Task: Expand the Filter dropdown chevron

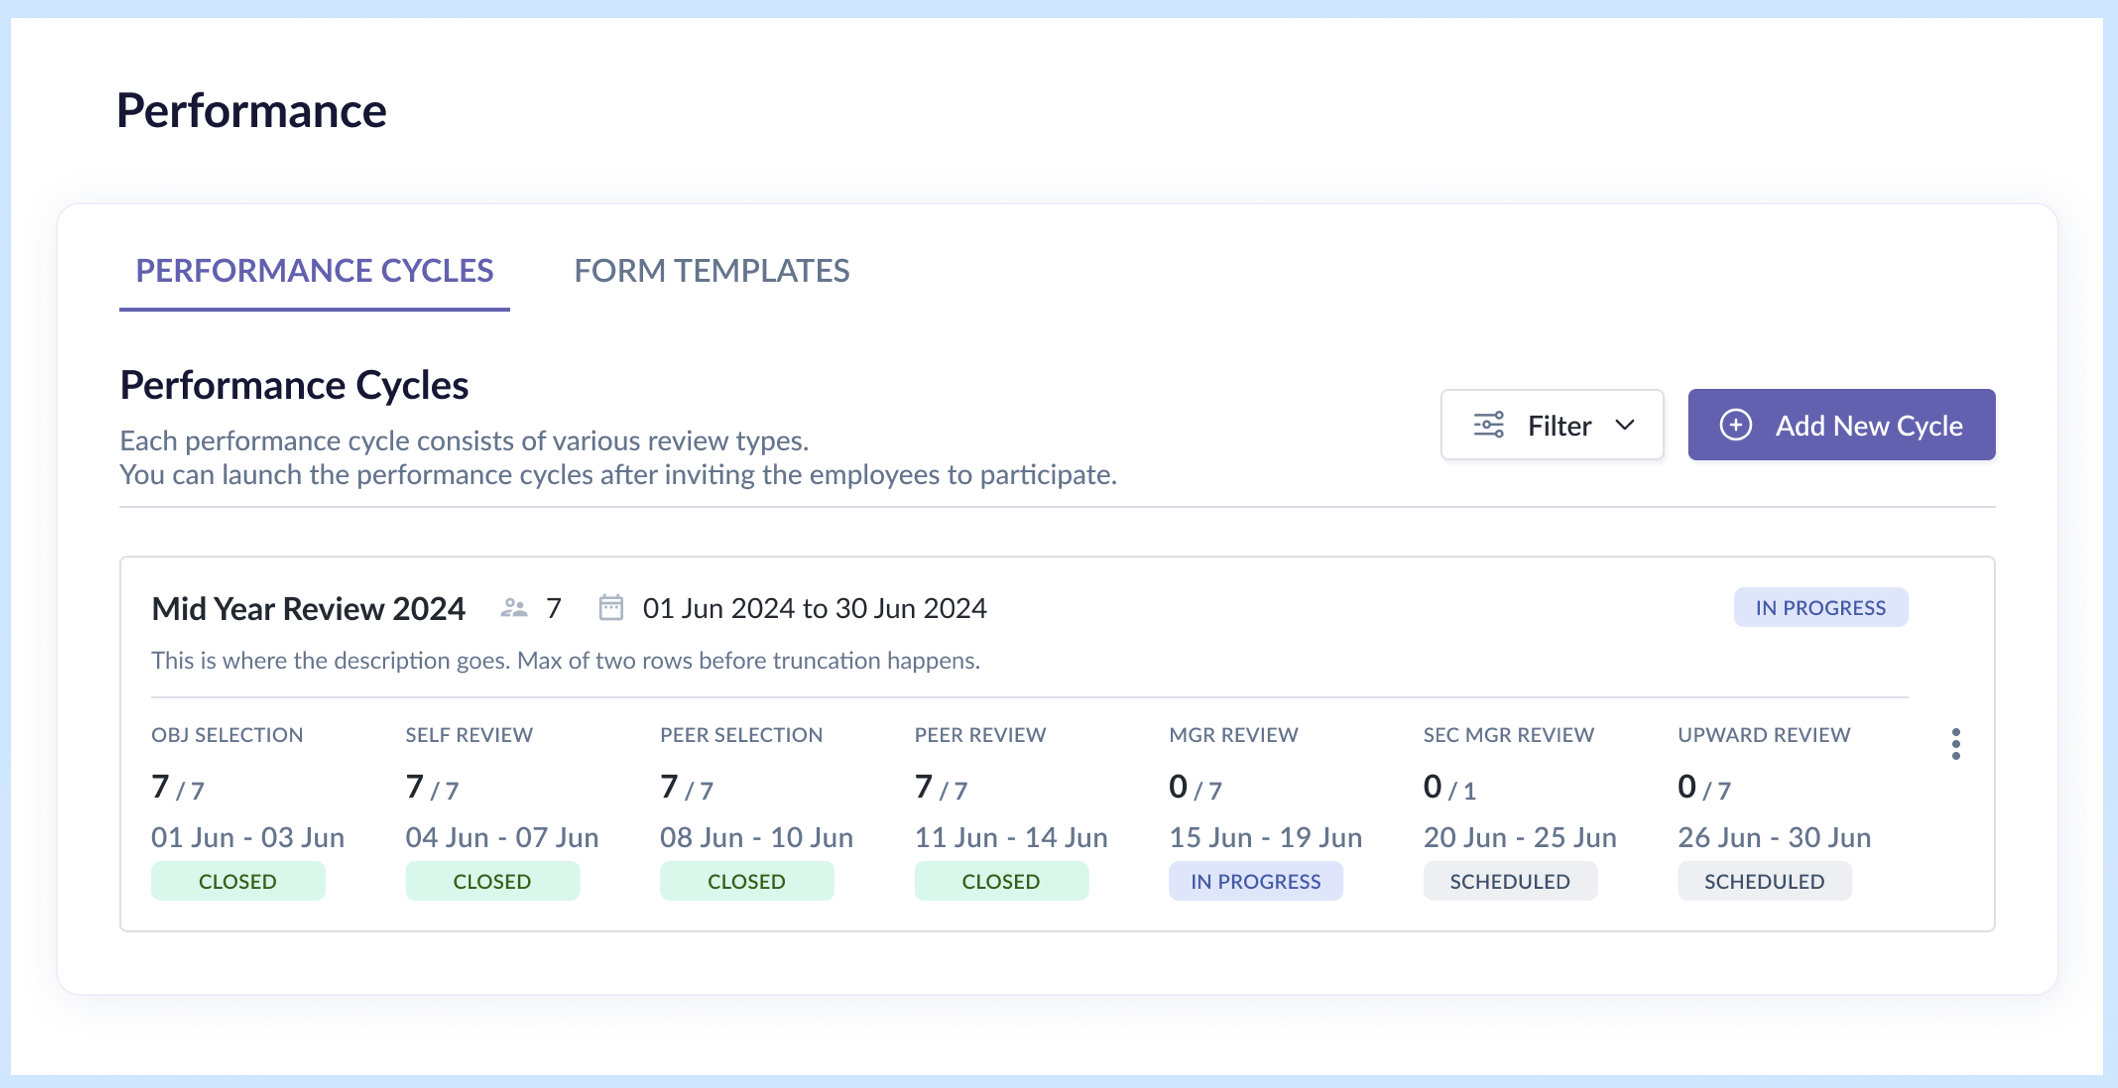Action: point(1625,425)
